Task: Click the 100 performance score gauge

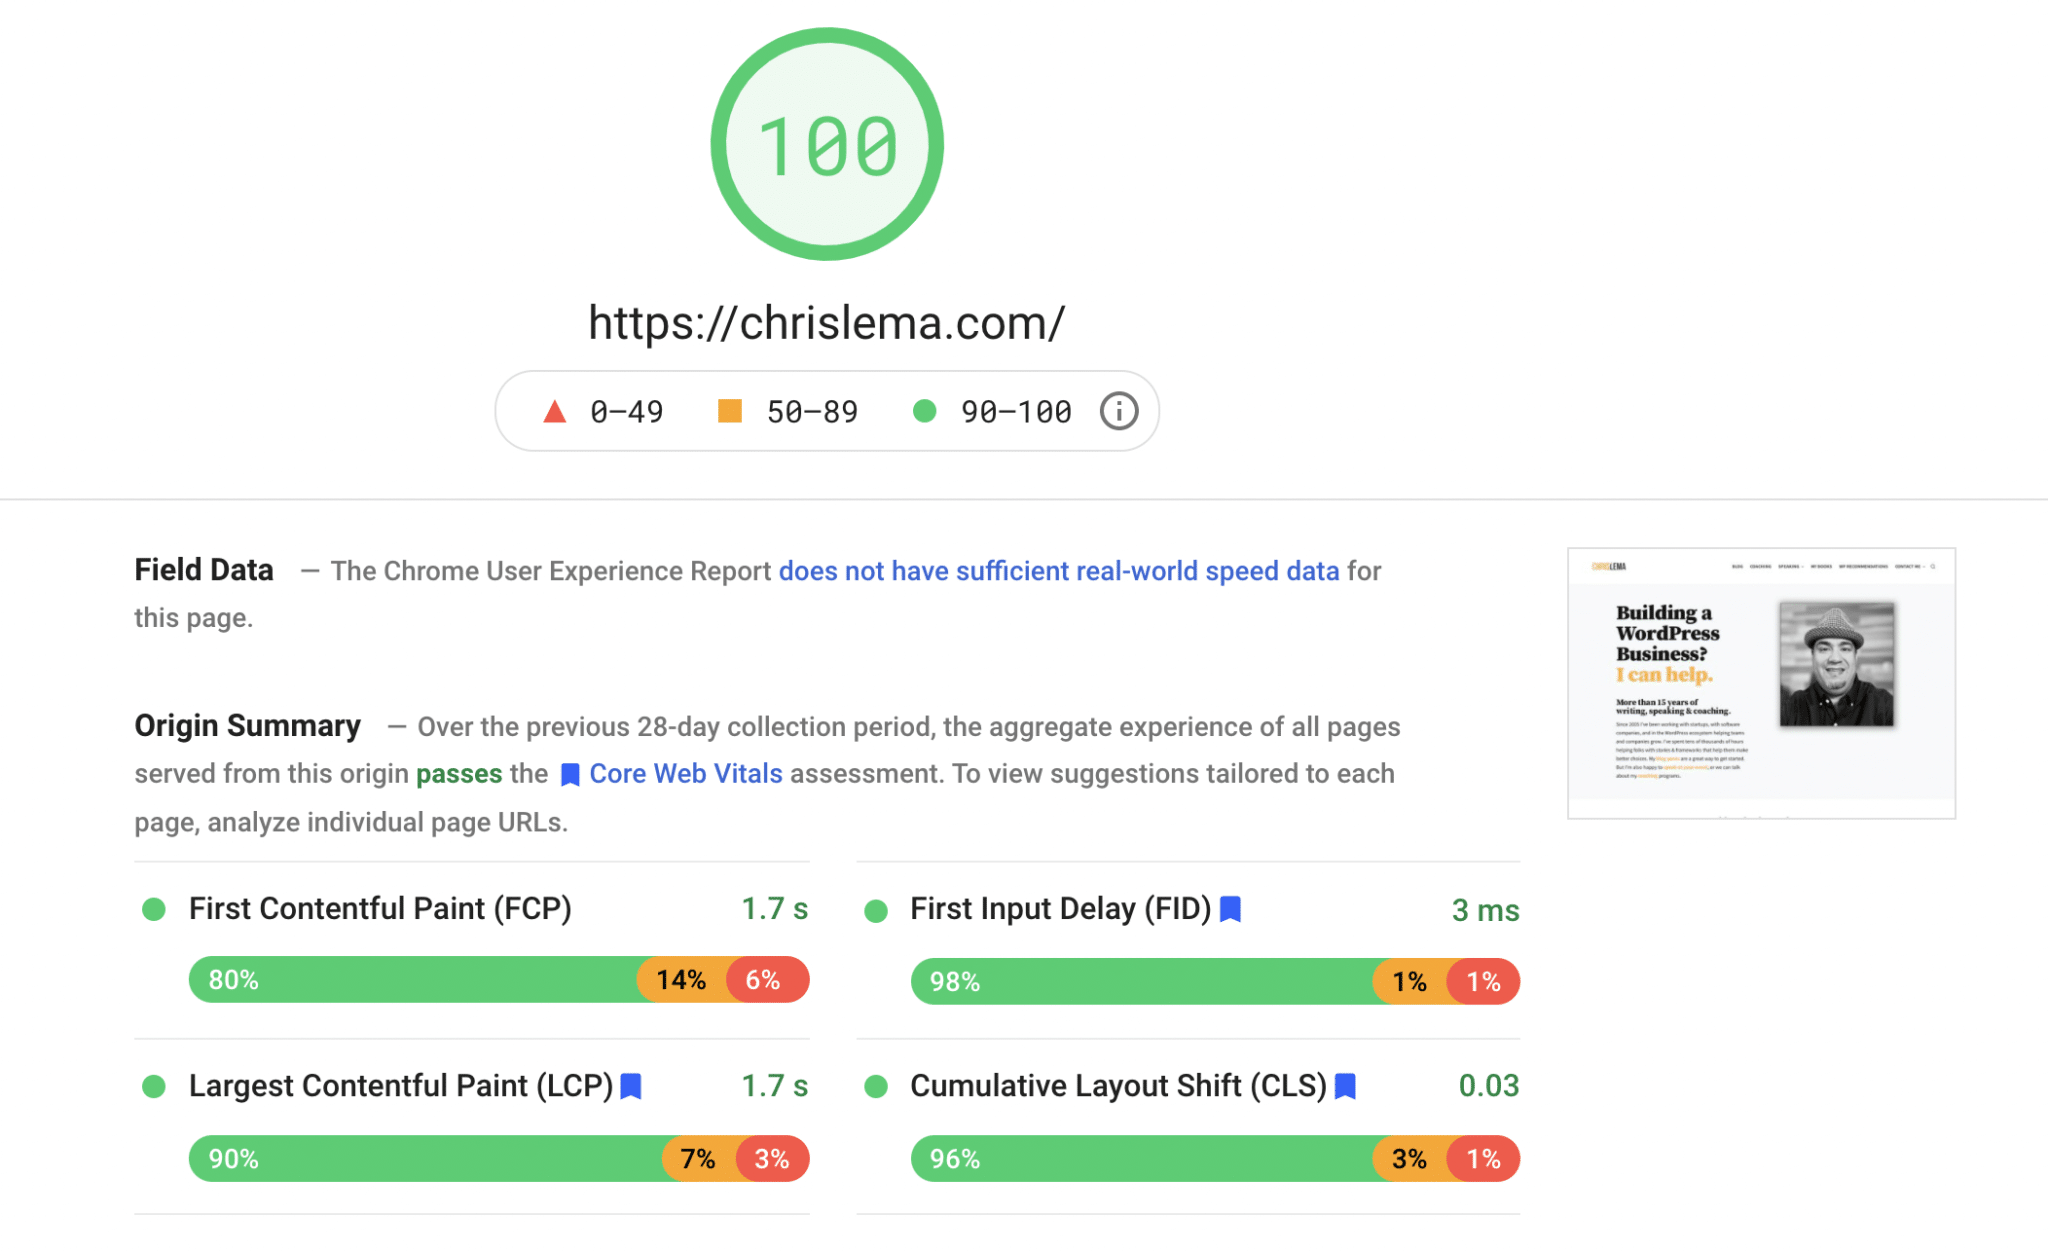Action: click(x=827, y=145)
